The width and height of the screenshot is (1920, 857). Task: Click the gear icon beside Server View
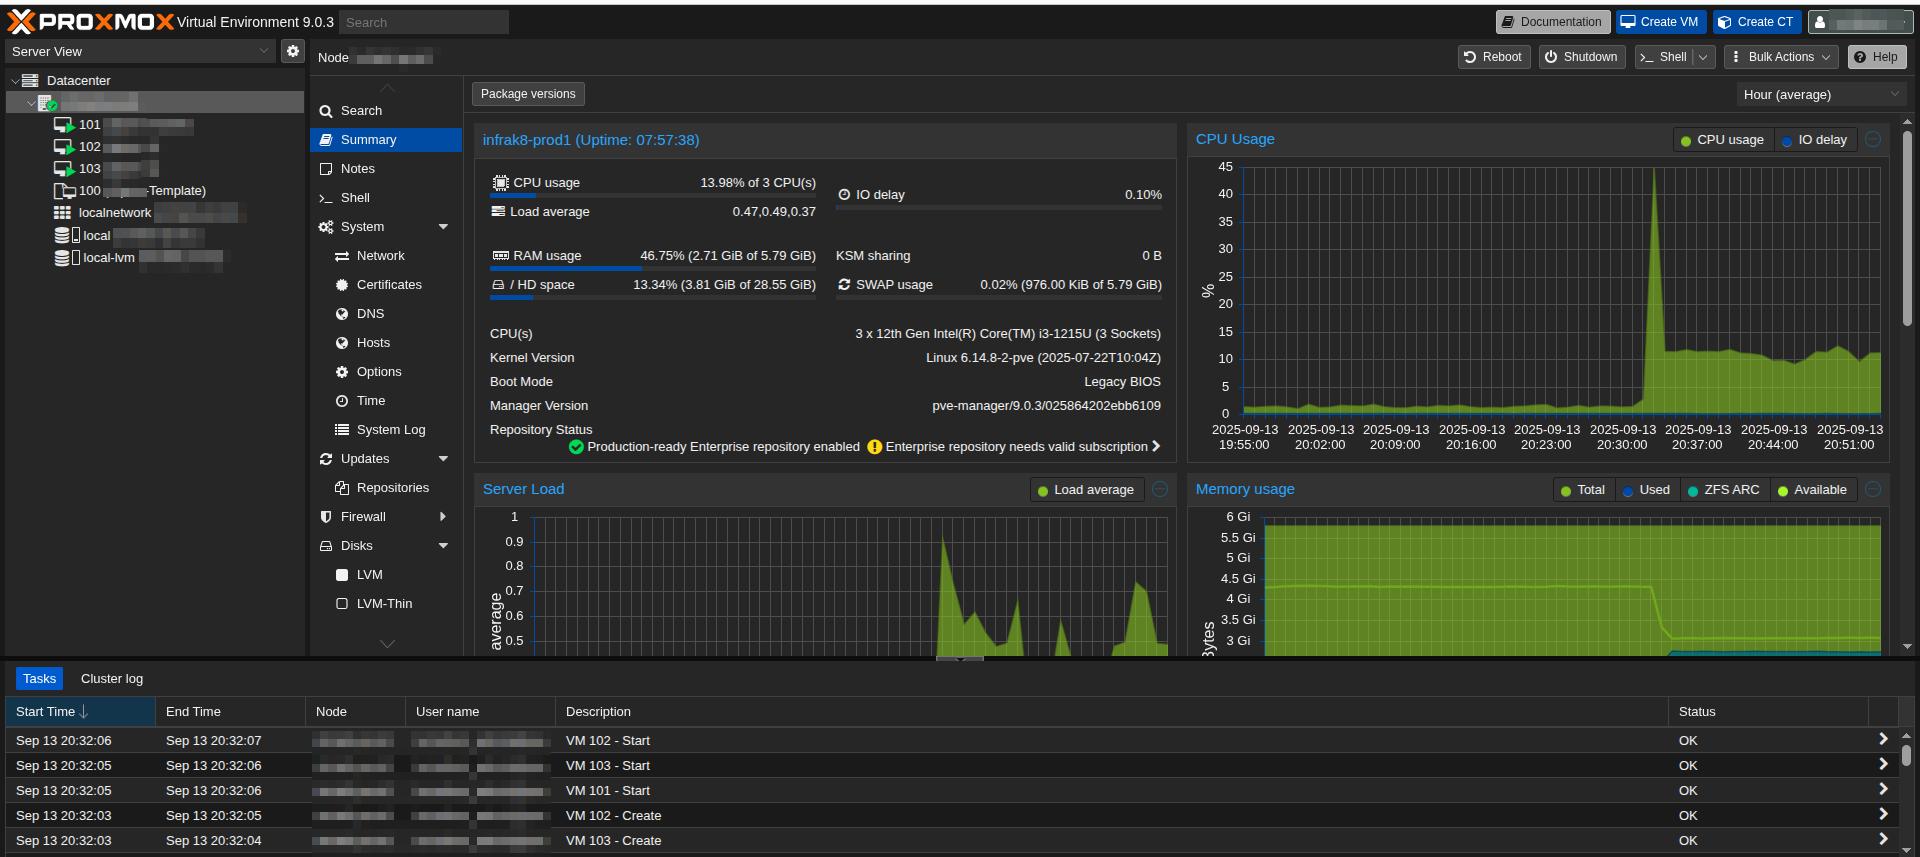(x=292, y=51)
